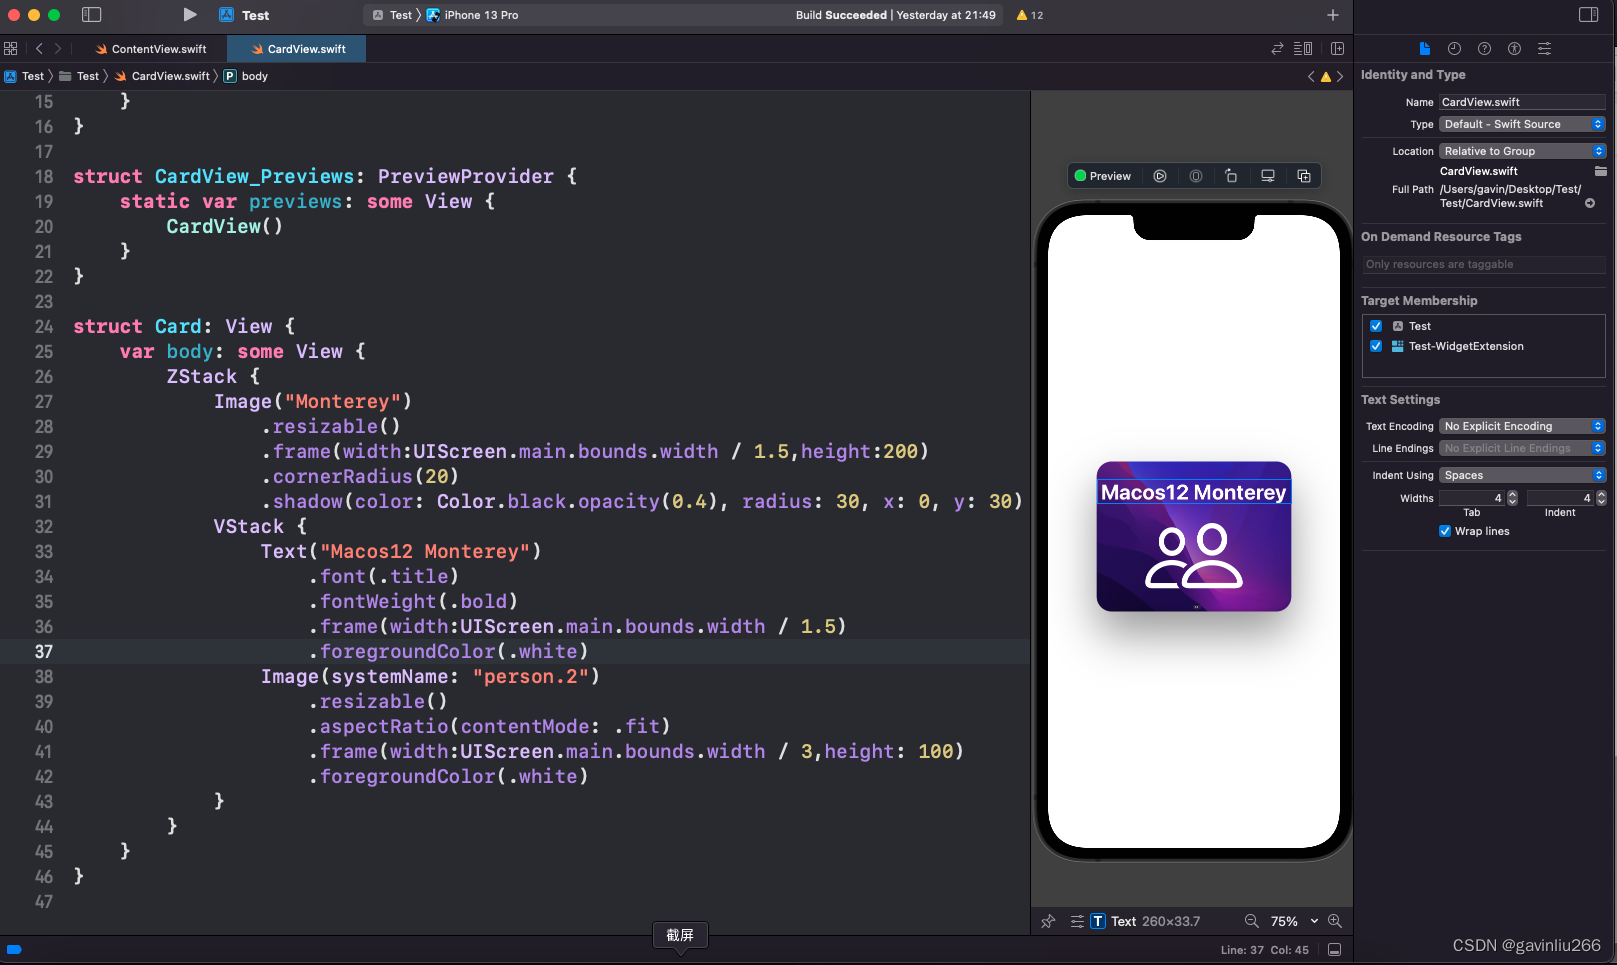This screenshot has height=965, width=1617.
Task: Show the Accessibility inspector tab
Action: click(x=1514, y=48)
